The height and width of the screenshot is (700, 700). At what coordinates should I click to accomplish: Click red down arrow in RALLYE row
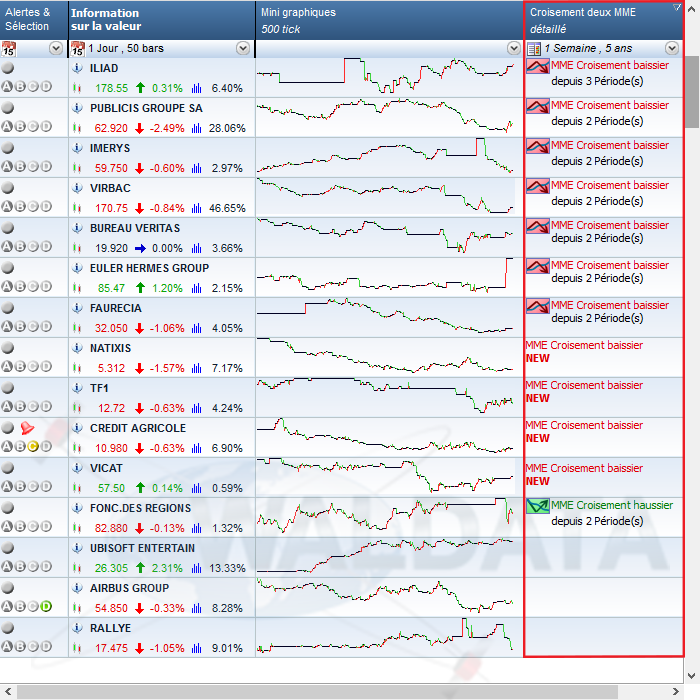[x=140, y=648]
